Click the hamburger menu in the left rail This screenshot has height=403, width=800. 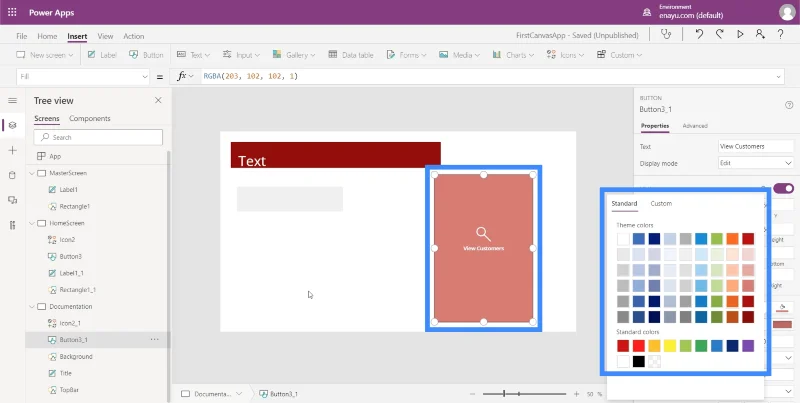click(12, 100)
